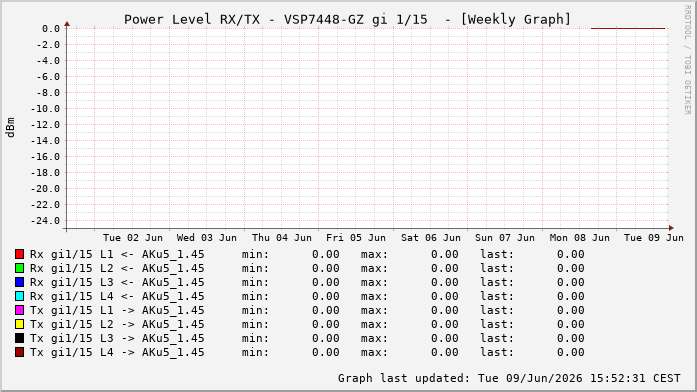The height and width of the screenshot is (392, 697).
Task: Click the black Tx L3 legend swatch
Action: click(x=20, y=338)
